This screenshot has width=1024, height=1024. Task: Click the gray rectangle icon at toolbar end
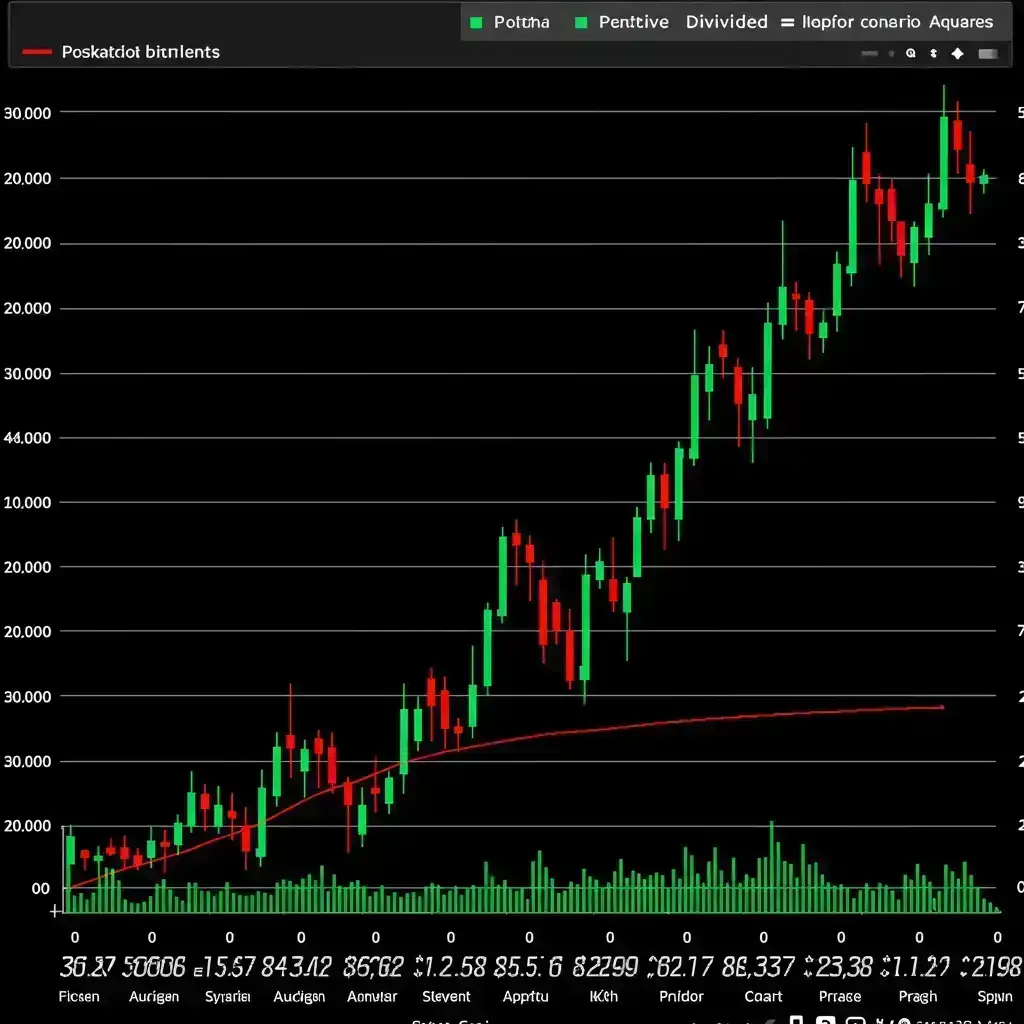pyautogui.click(x=987, y=54)
